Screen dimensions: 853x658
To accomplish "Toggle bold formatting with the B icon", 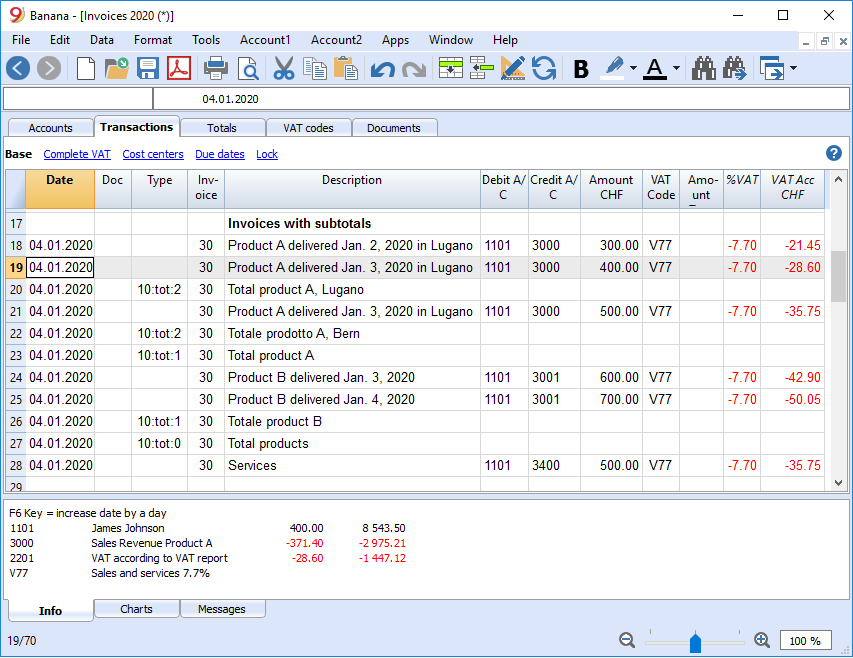I will [581, 69].
